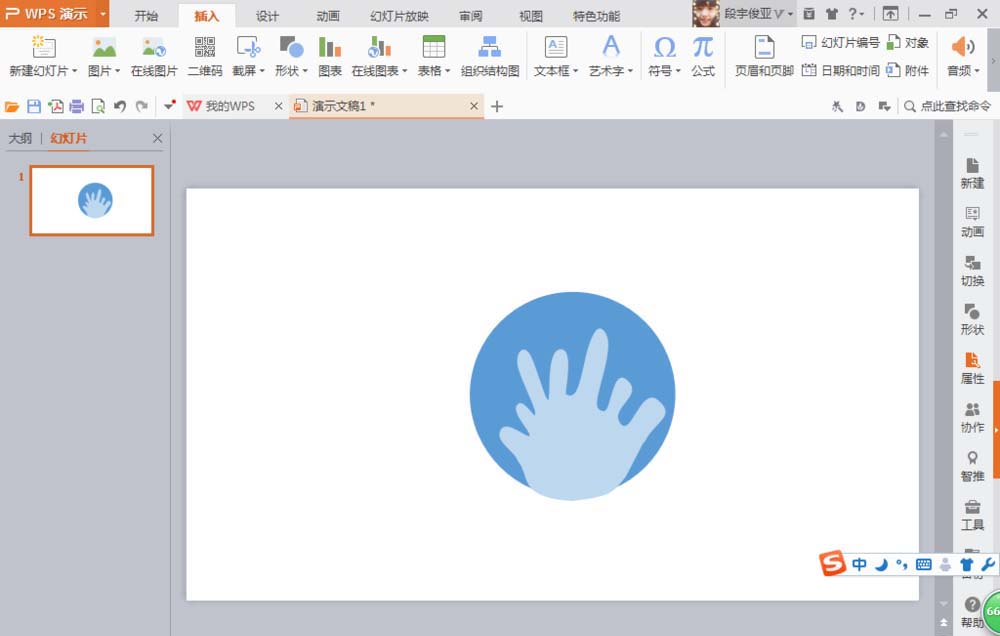Image resolution: width=1000 pixels, height=636 pixels.
Task: Expand the 艺术字 dropdown arrow
Action: click(630, 71)
